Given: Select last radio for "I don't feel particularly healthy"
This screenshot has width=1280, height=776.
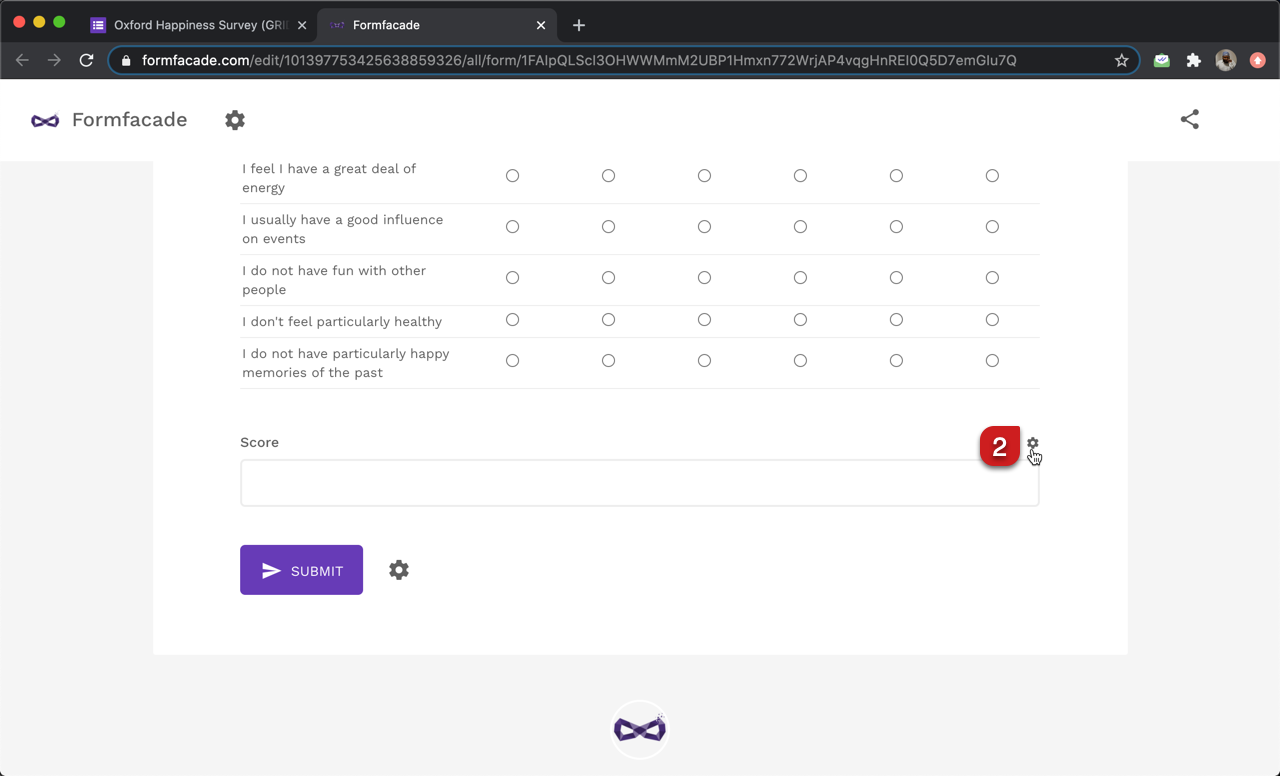Looking at the screenshot, I should (992, 320).
